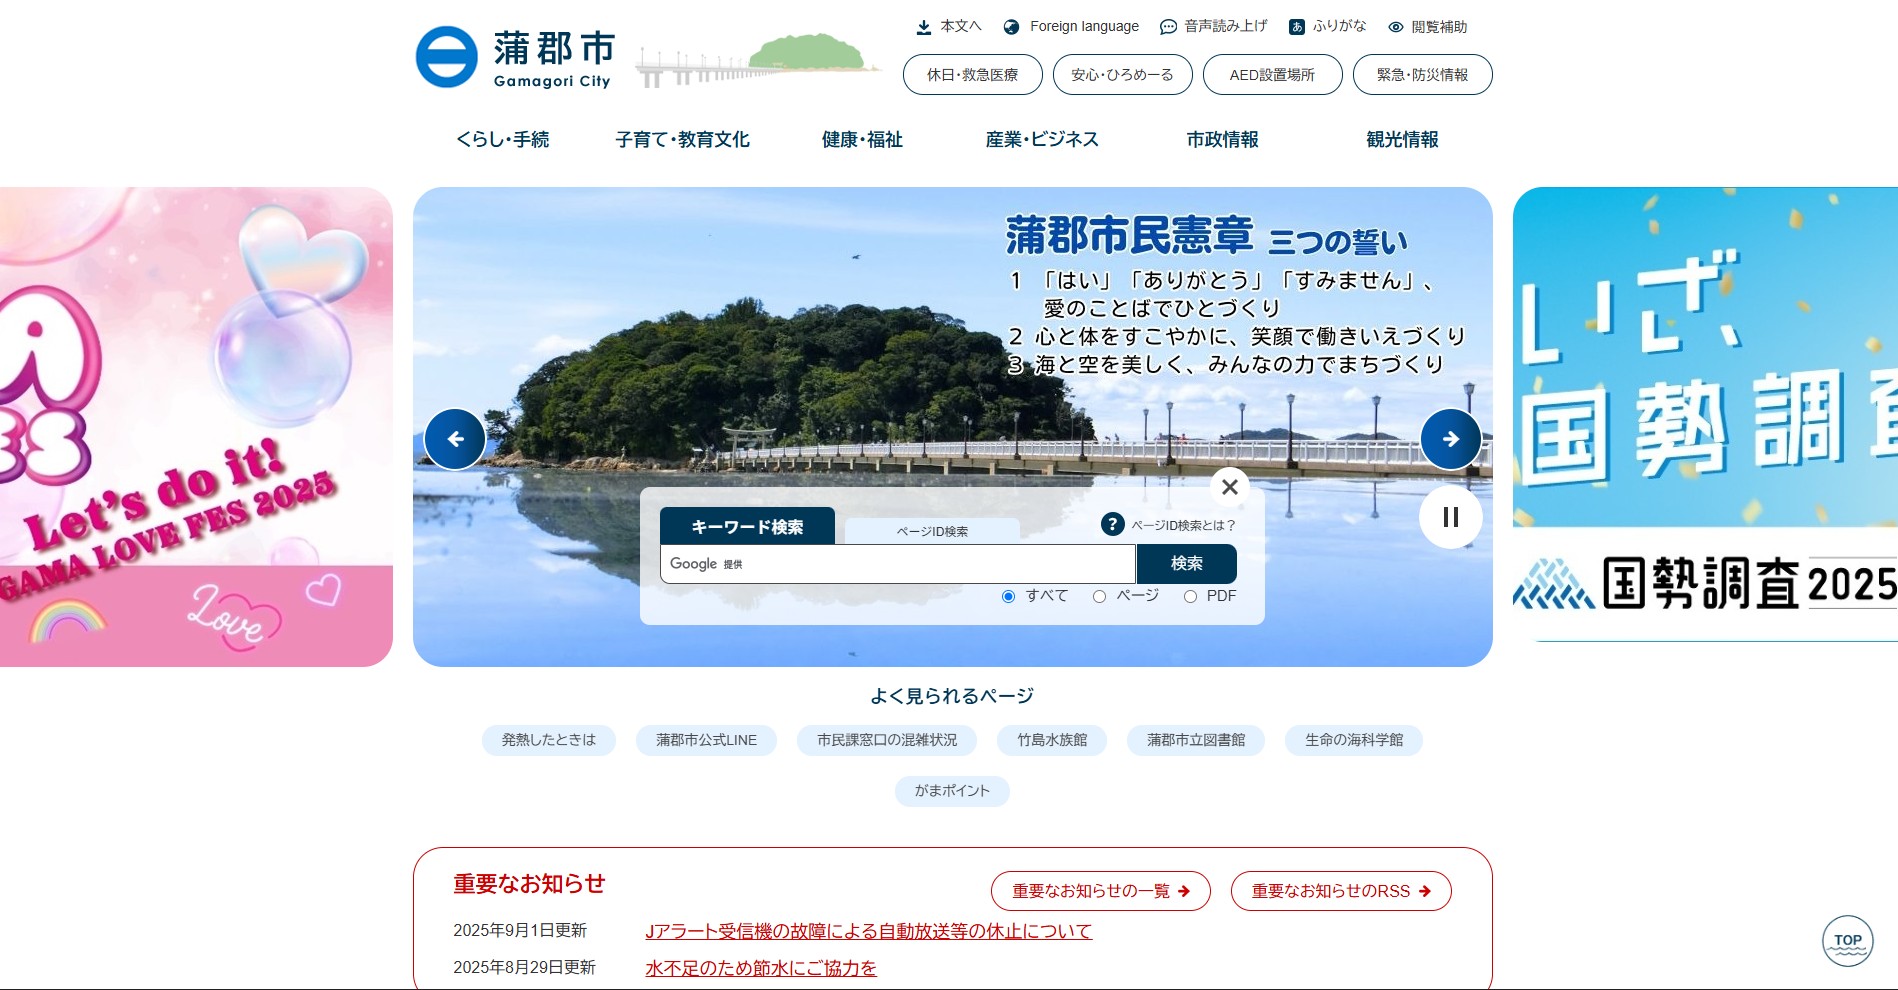Return to page top with TOP button
This screenshot has width=1898, height=990.
(x=1847, y=941)
